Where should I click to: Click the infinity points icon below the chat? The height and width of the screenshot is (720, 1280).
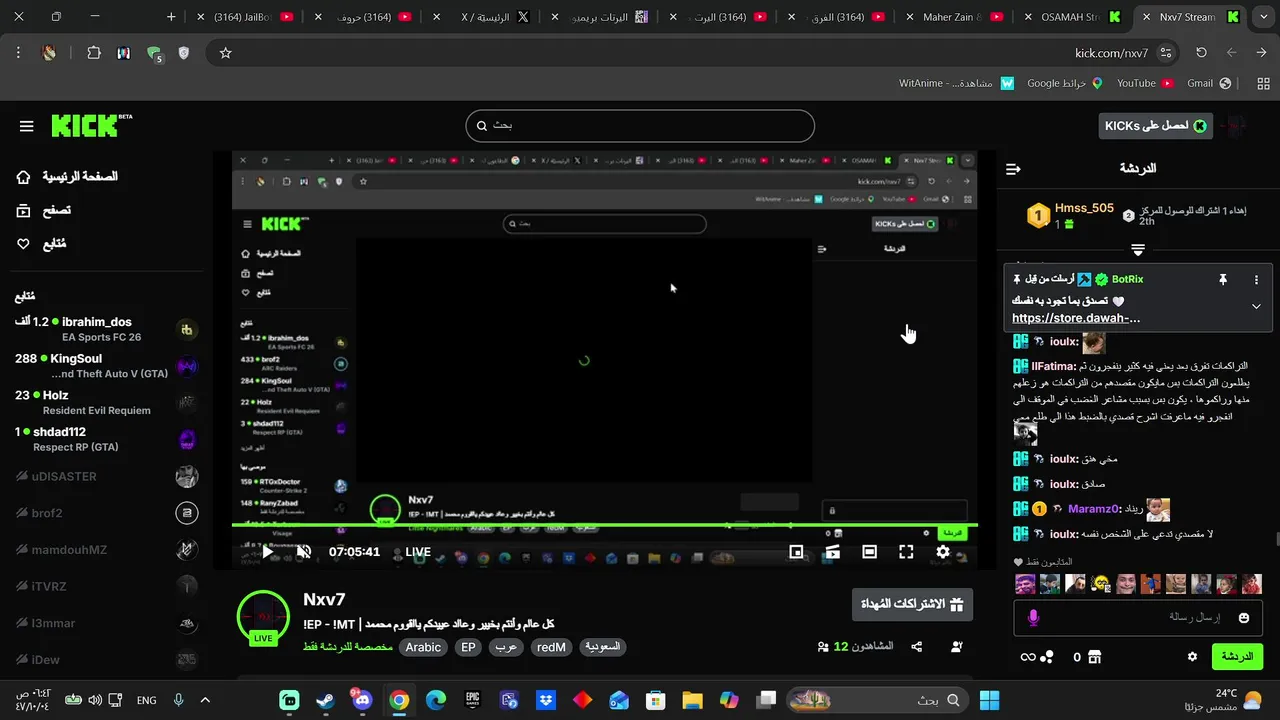click(x=1027, y=657)
